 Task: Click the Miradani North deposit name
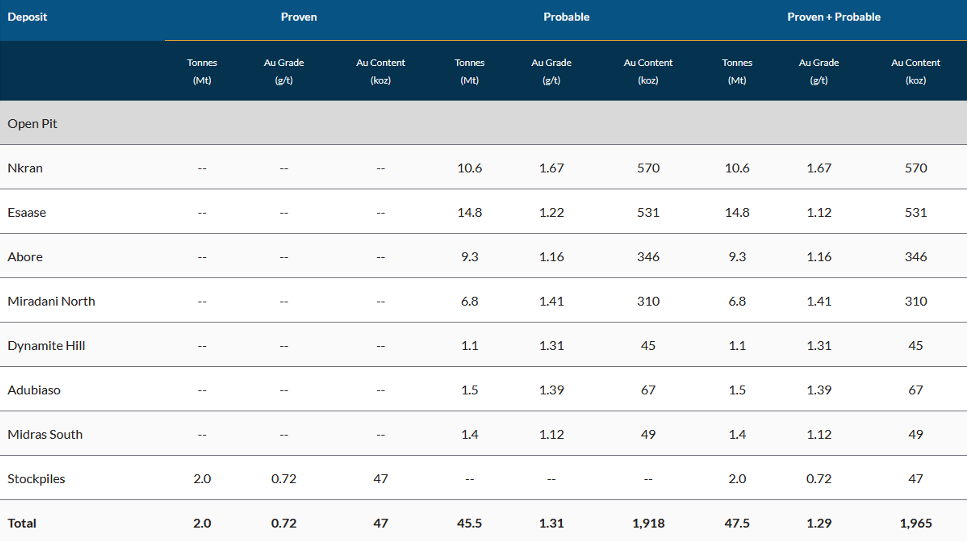tap(51, 301)
